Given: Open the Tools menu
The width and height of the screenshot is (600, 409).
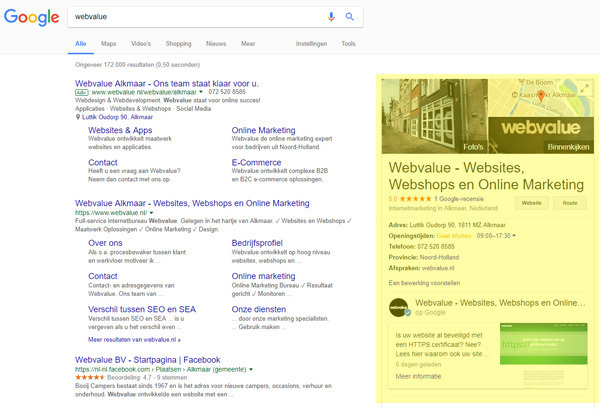Looking at the screenshot, I should point(349,44).
